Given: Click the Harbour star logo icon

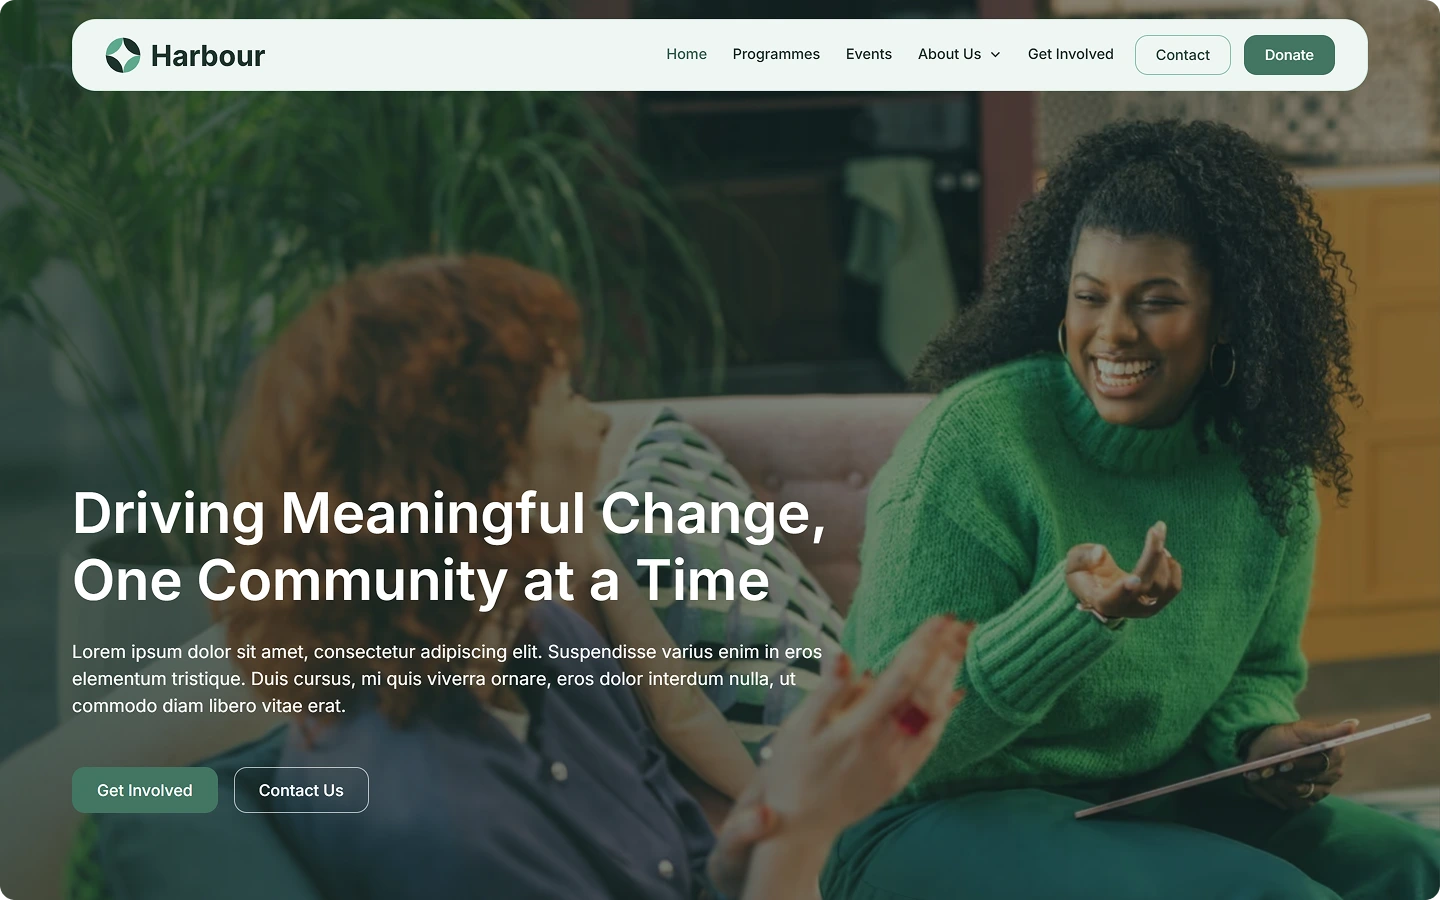Looking at the screenshot, I should 123,55.
